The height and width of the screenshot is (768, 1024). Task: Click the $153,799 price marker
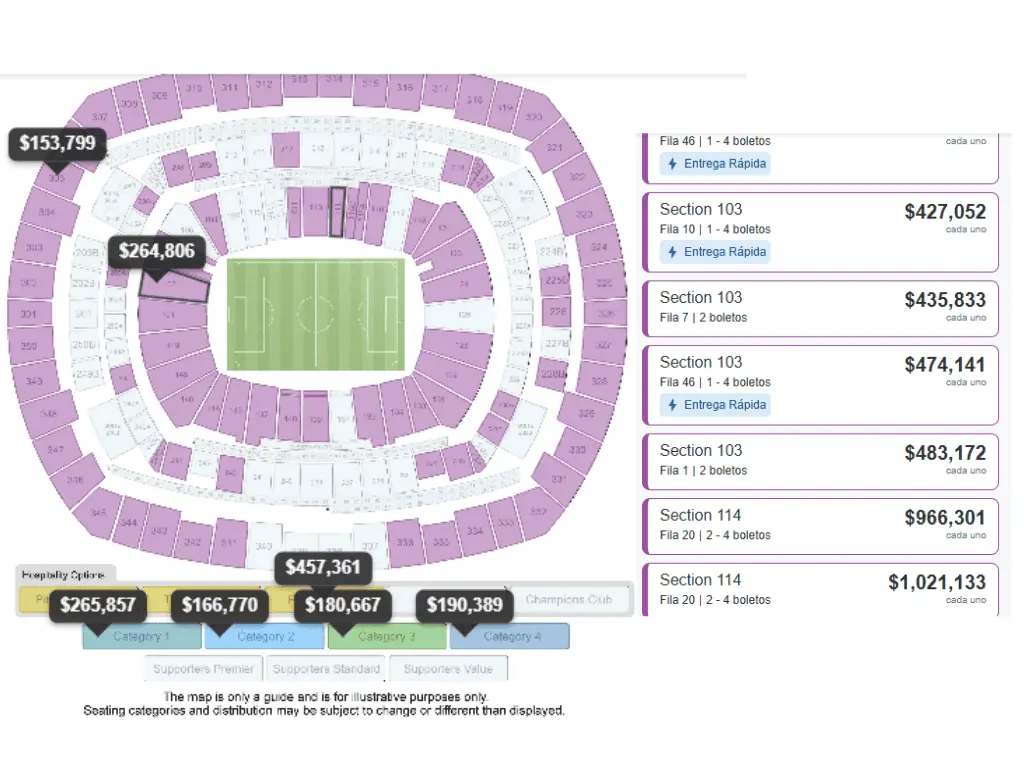pyautogui.click(x=57, y=143)
